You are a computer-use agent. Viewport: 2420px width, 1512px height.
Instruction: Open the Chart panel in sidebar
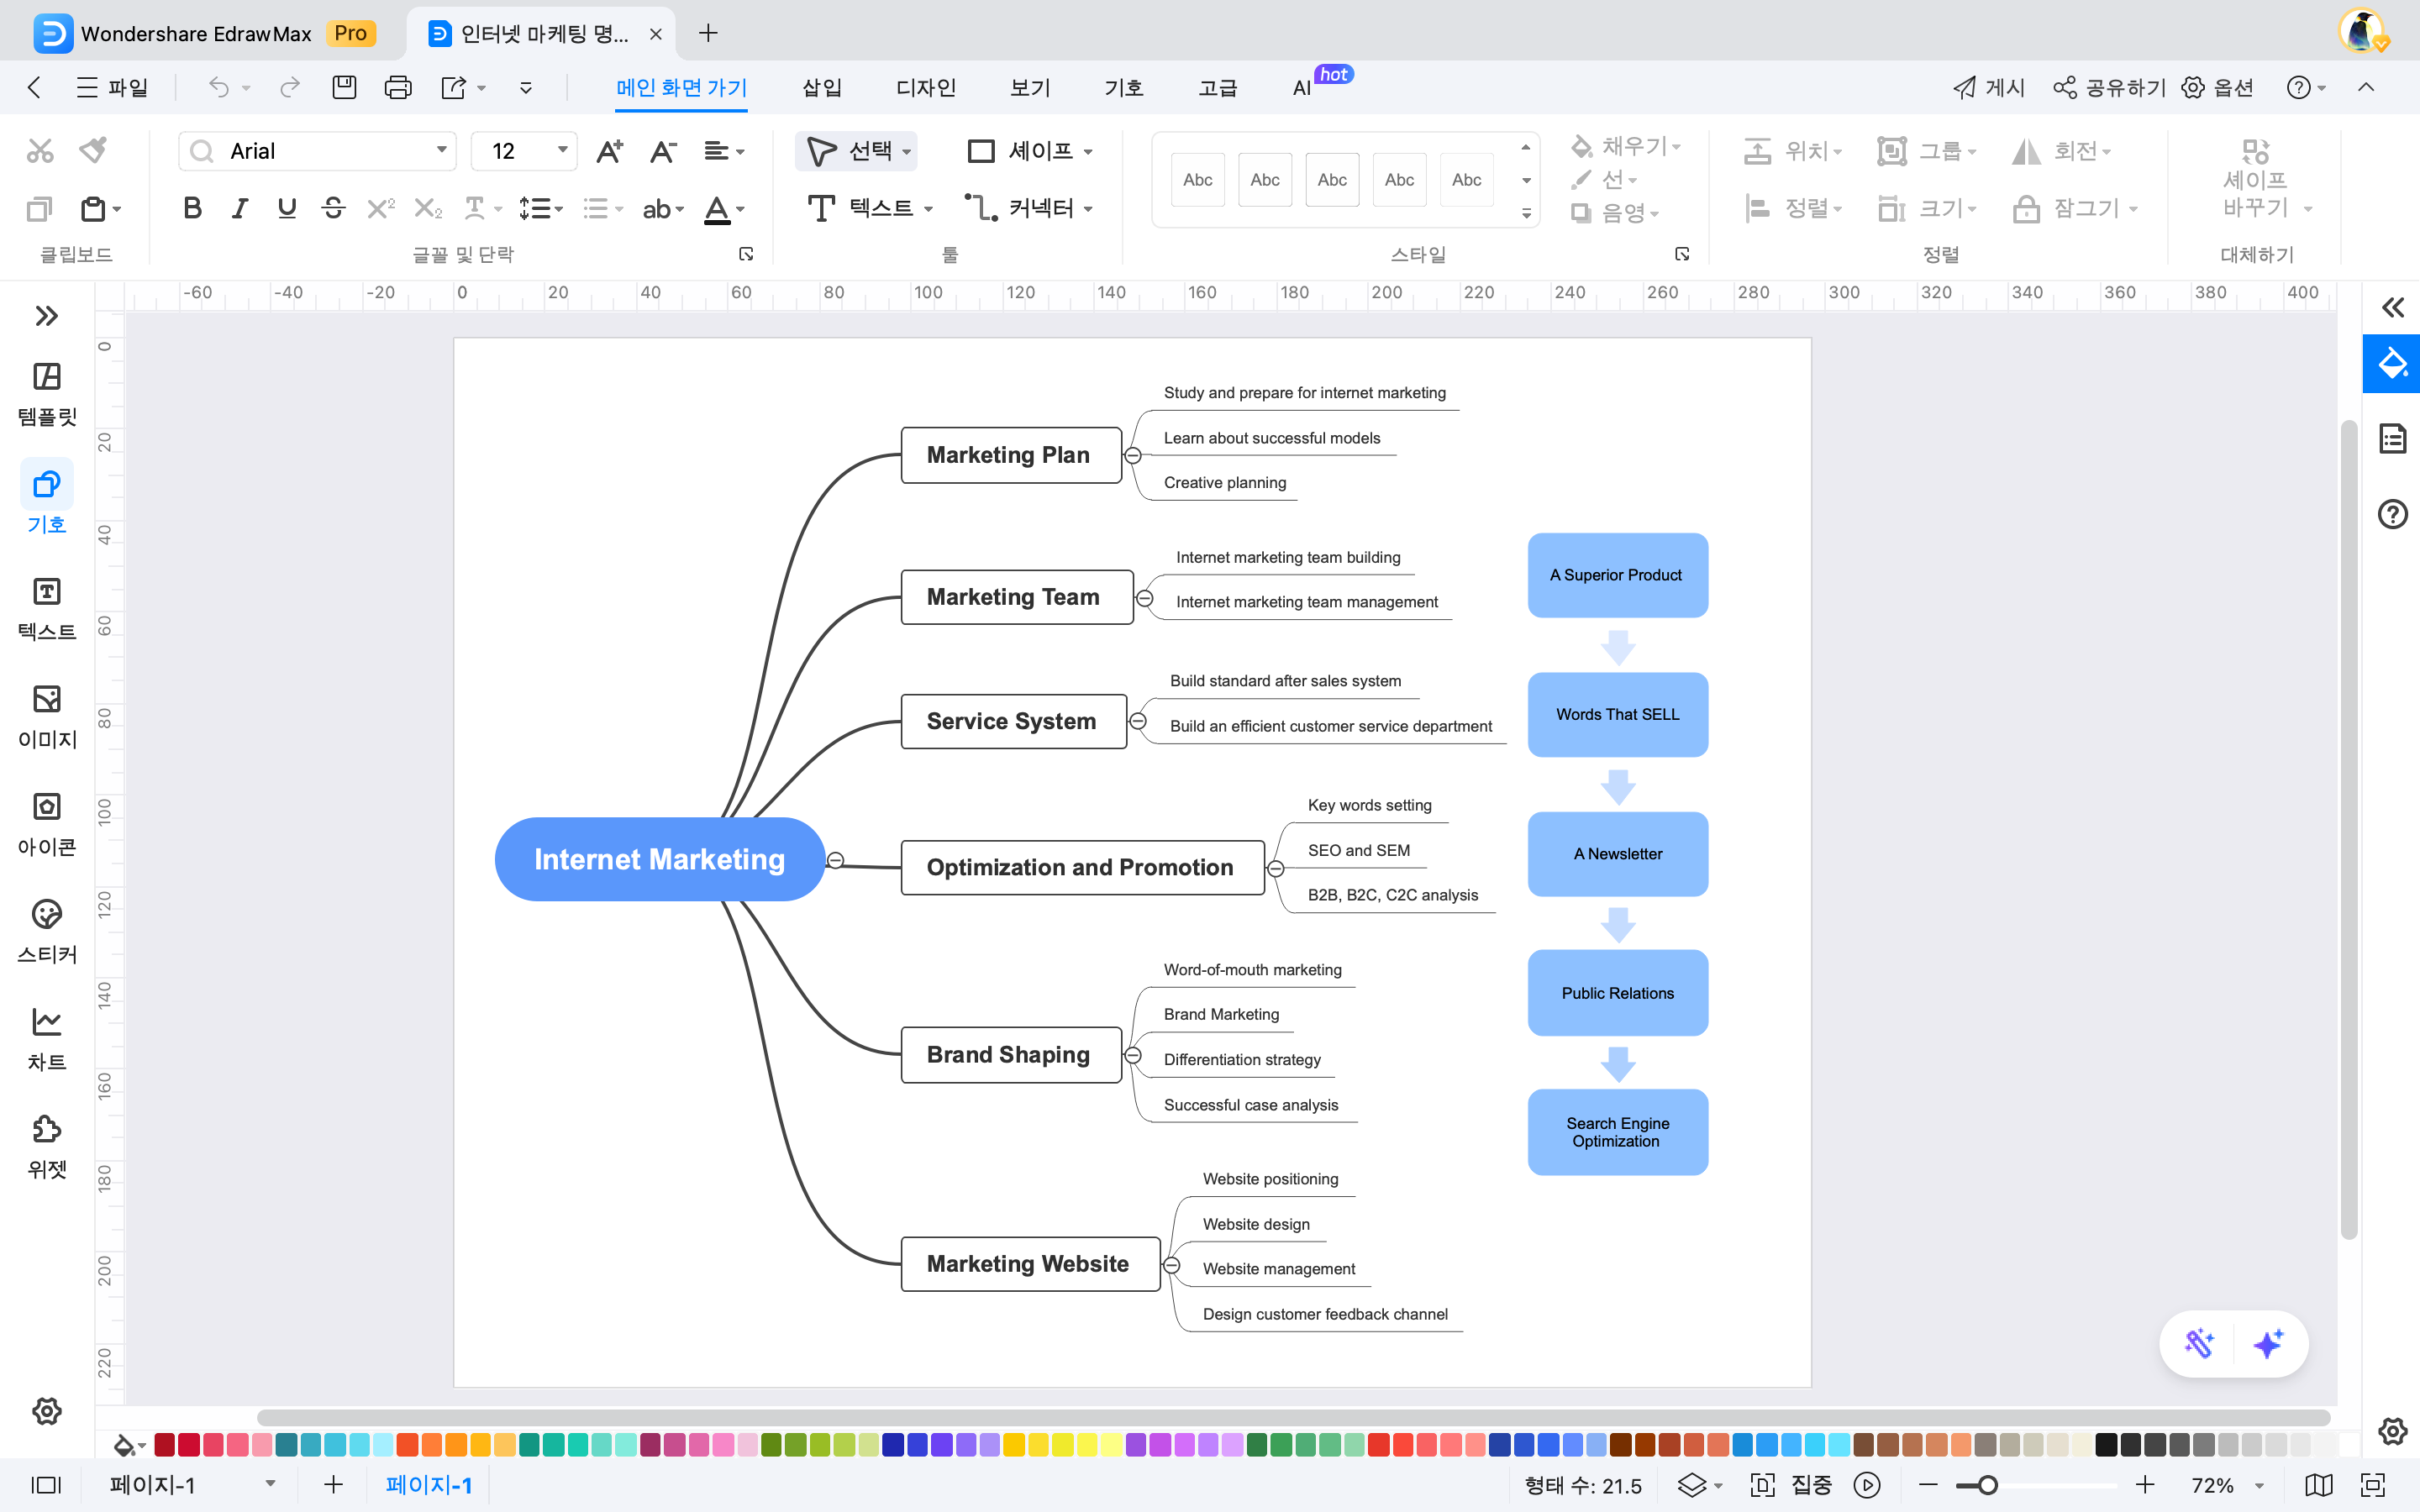(47, 1038)
